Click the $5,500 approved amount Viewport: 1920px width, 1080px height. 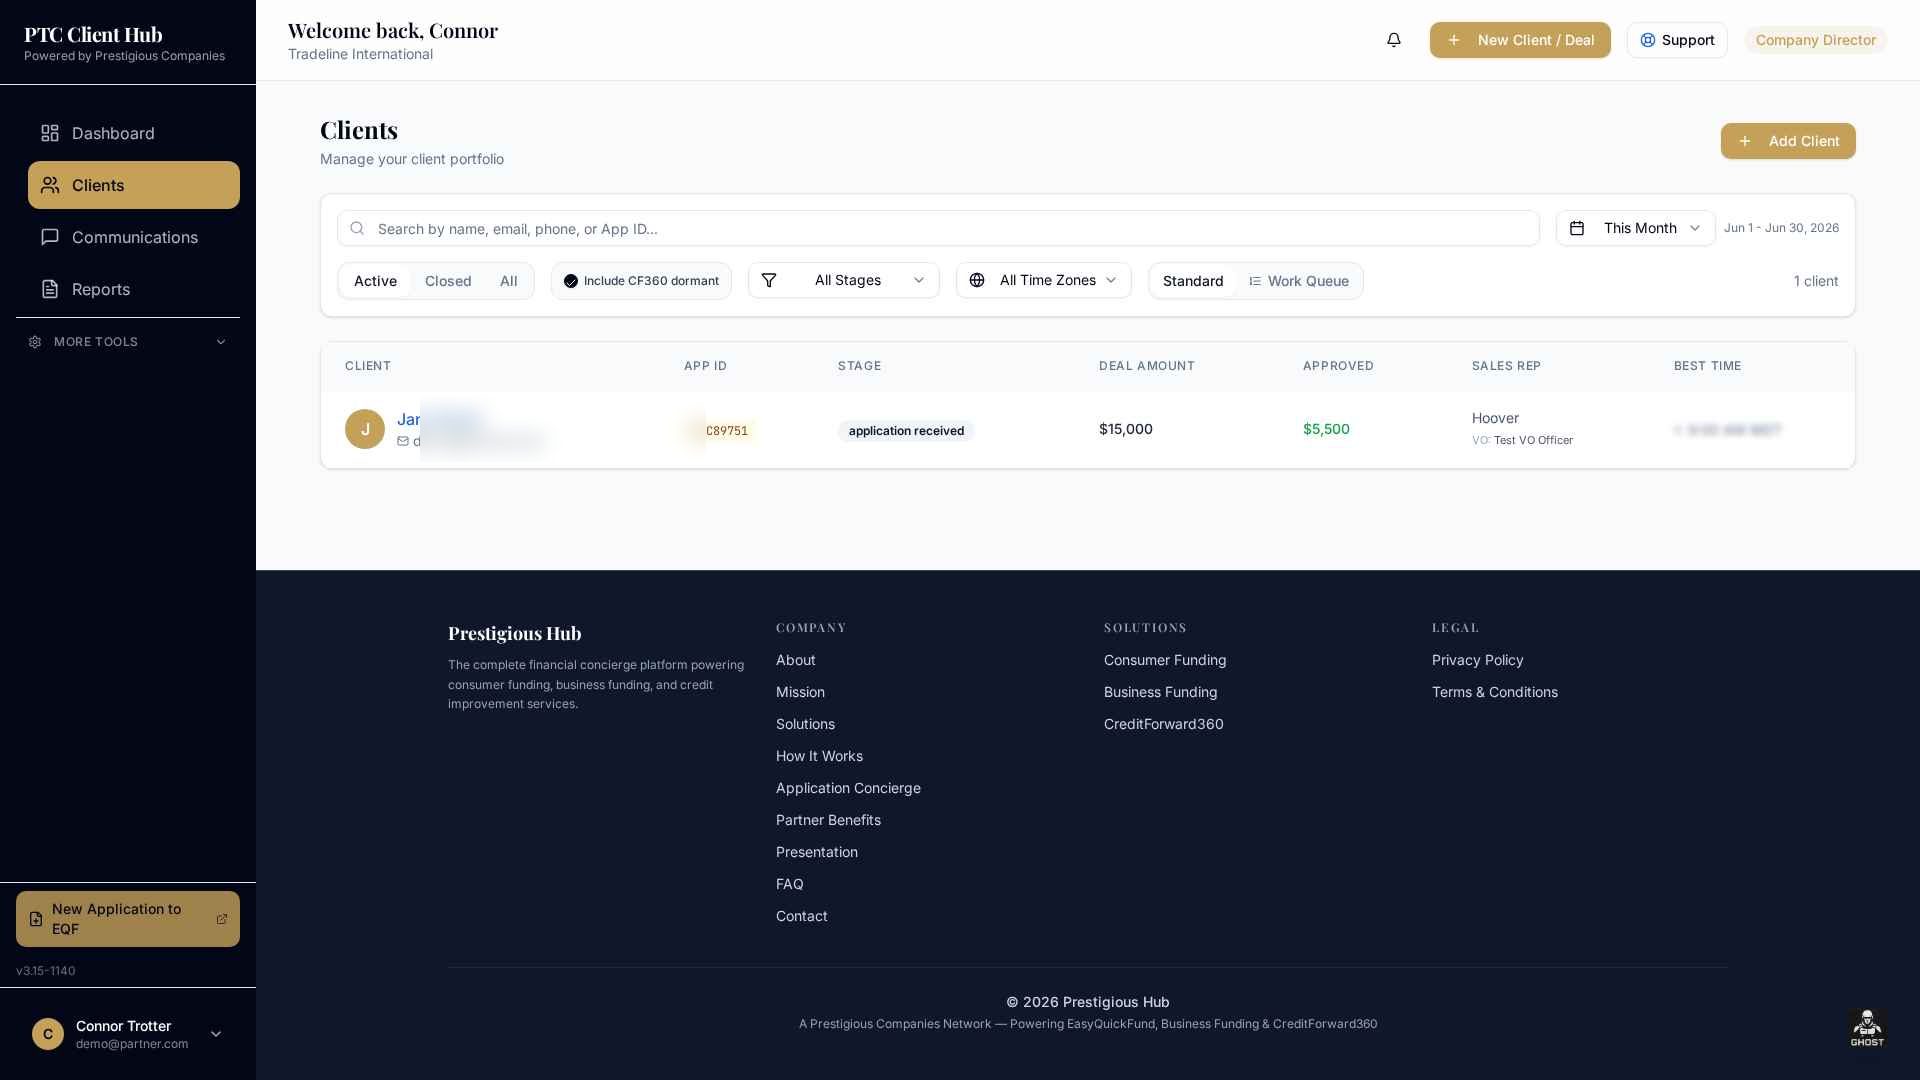pyautogui.click(x=1326, y=429)
